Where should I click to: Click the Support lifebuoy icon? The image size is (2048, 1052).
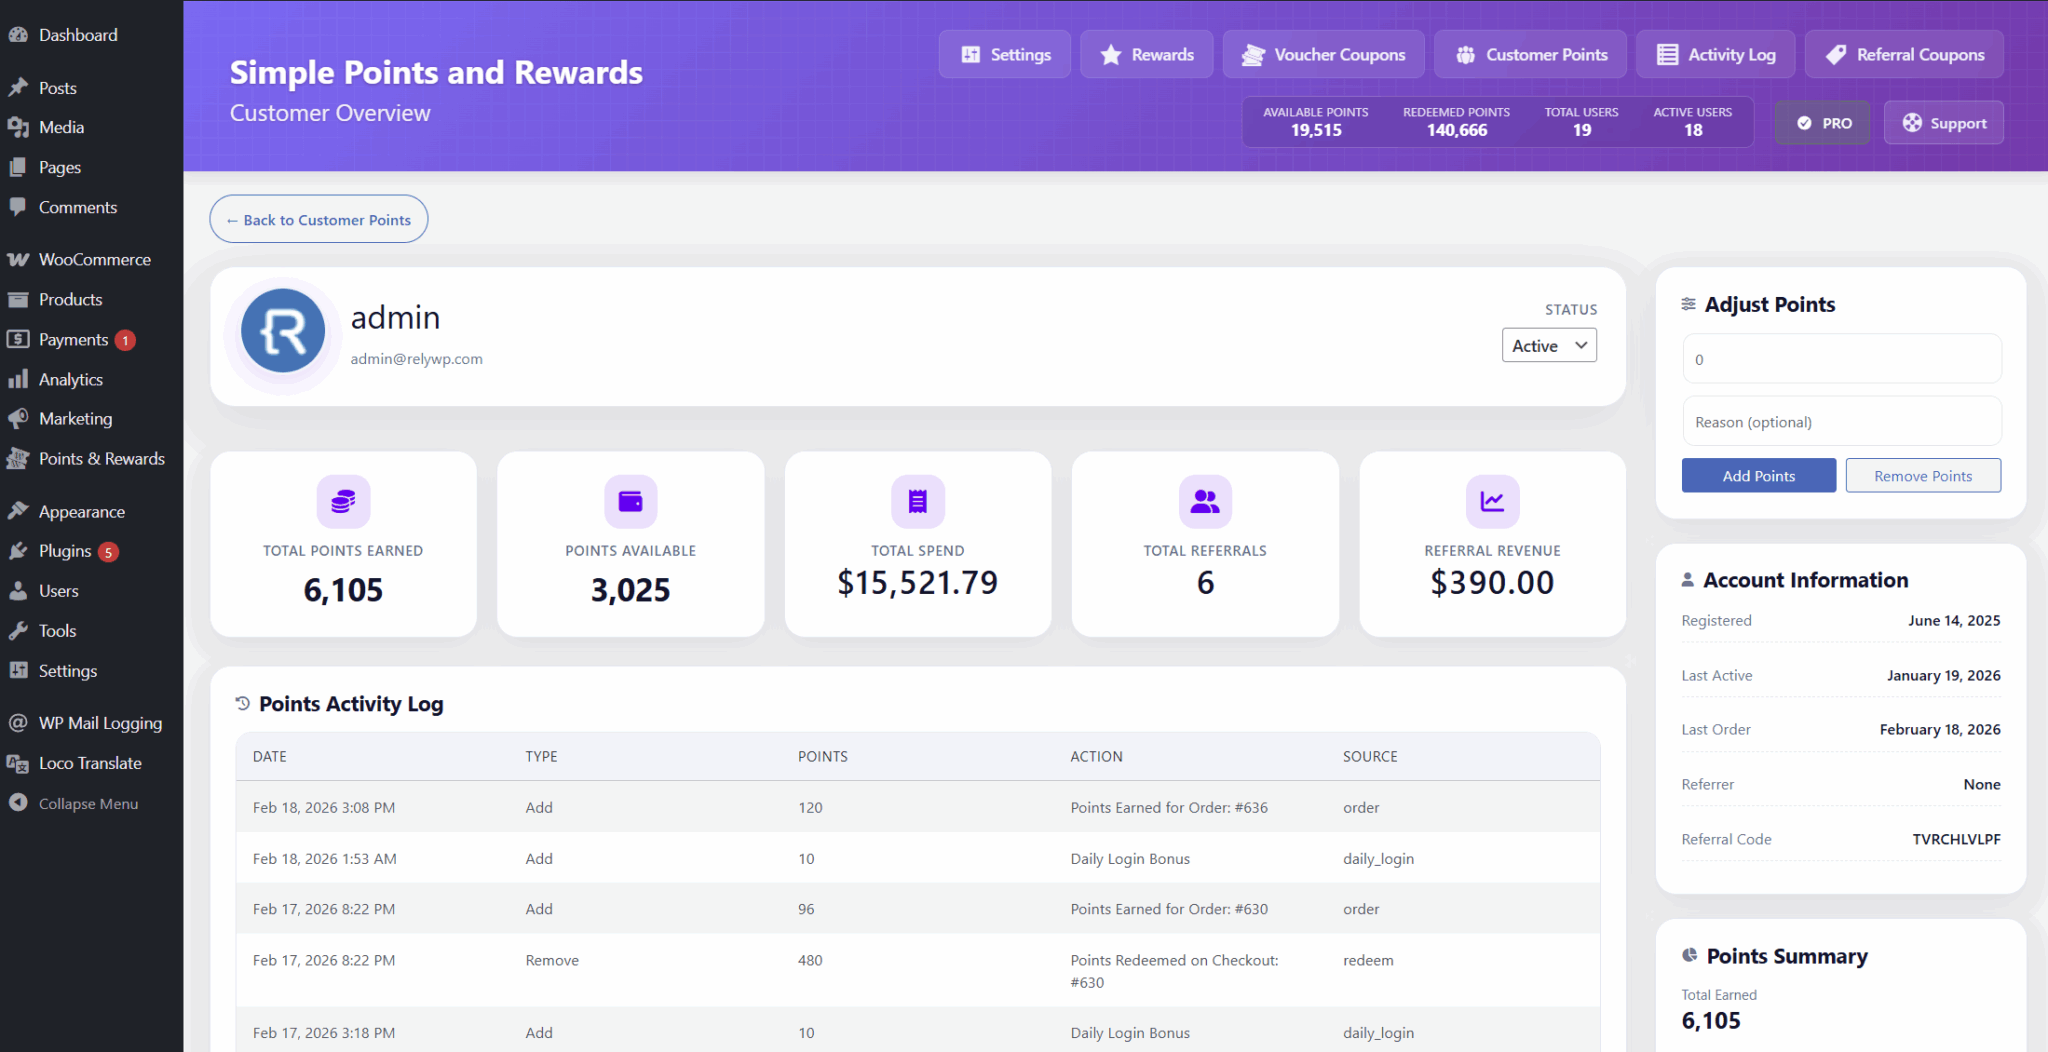coord(1913,122)
